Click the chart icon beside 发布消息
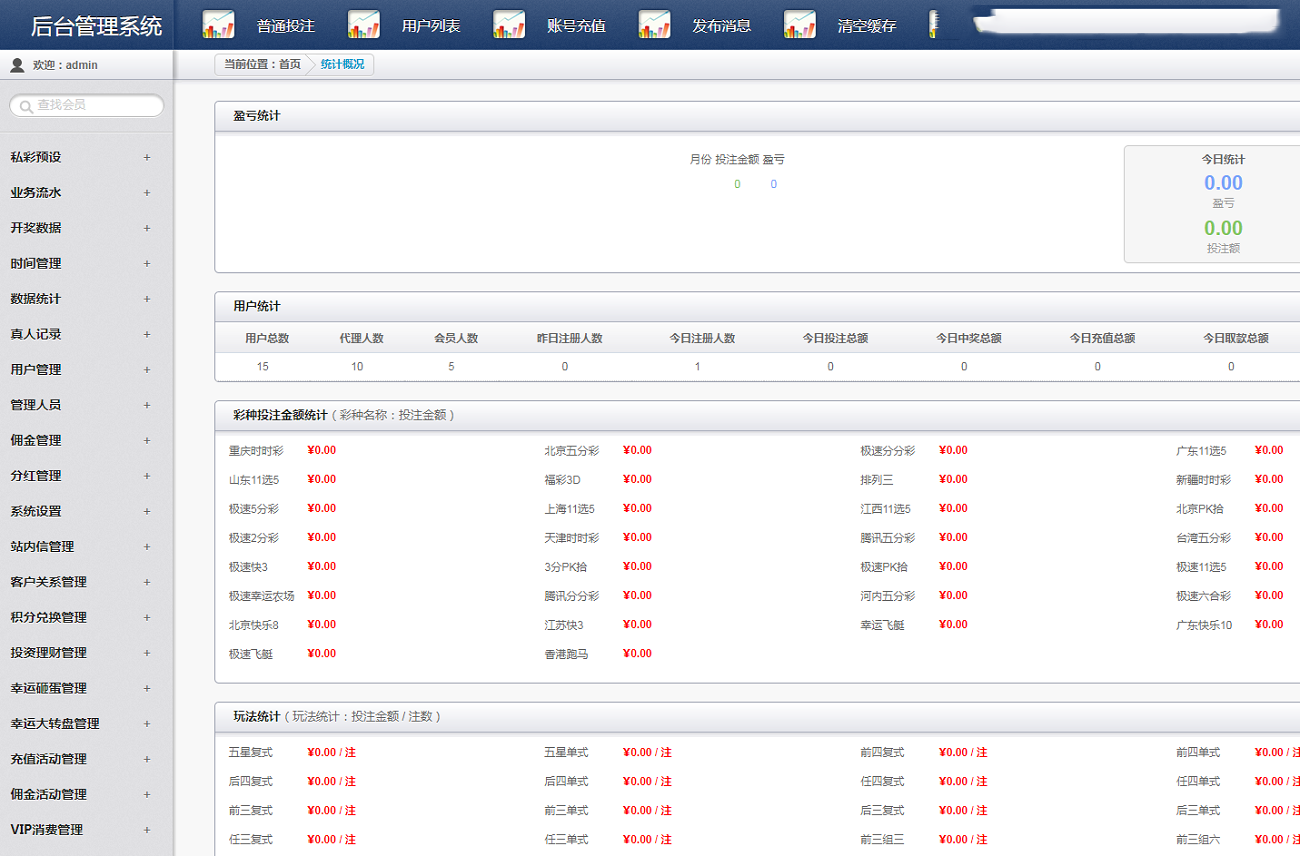 655,25
